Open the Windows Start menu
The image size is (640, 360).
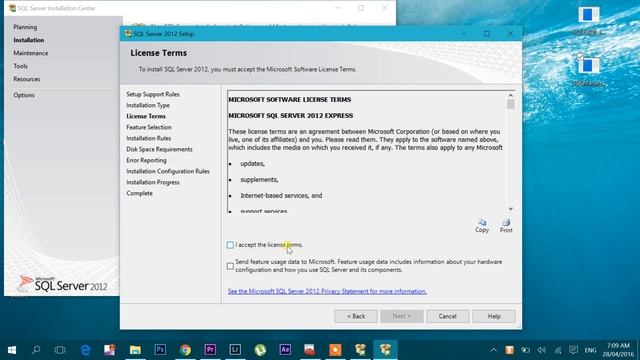pos(12,350)
